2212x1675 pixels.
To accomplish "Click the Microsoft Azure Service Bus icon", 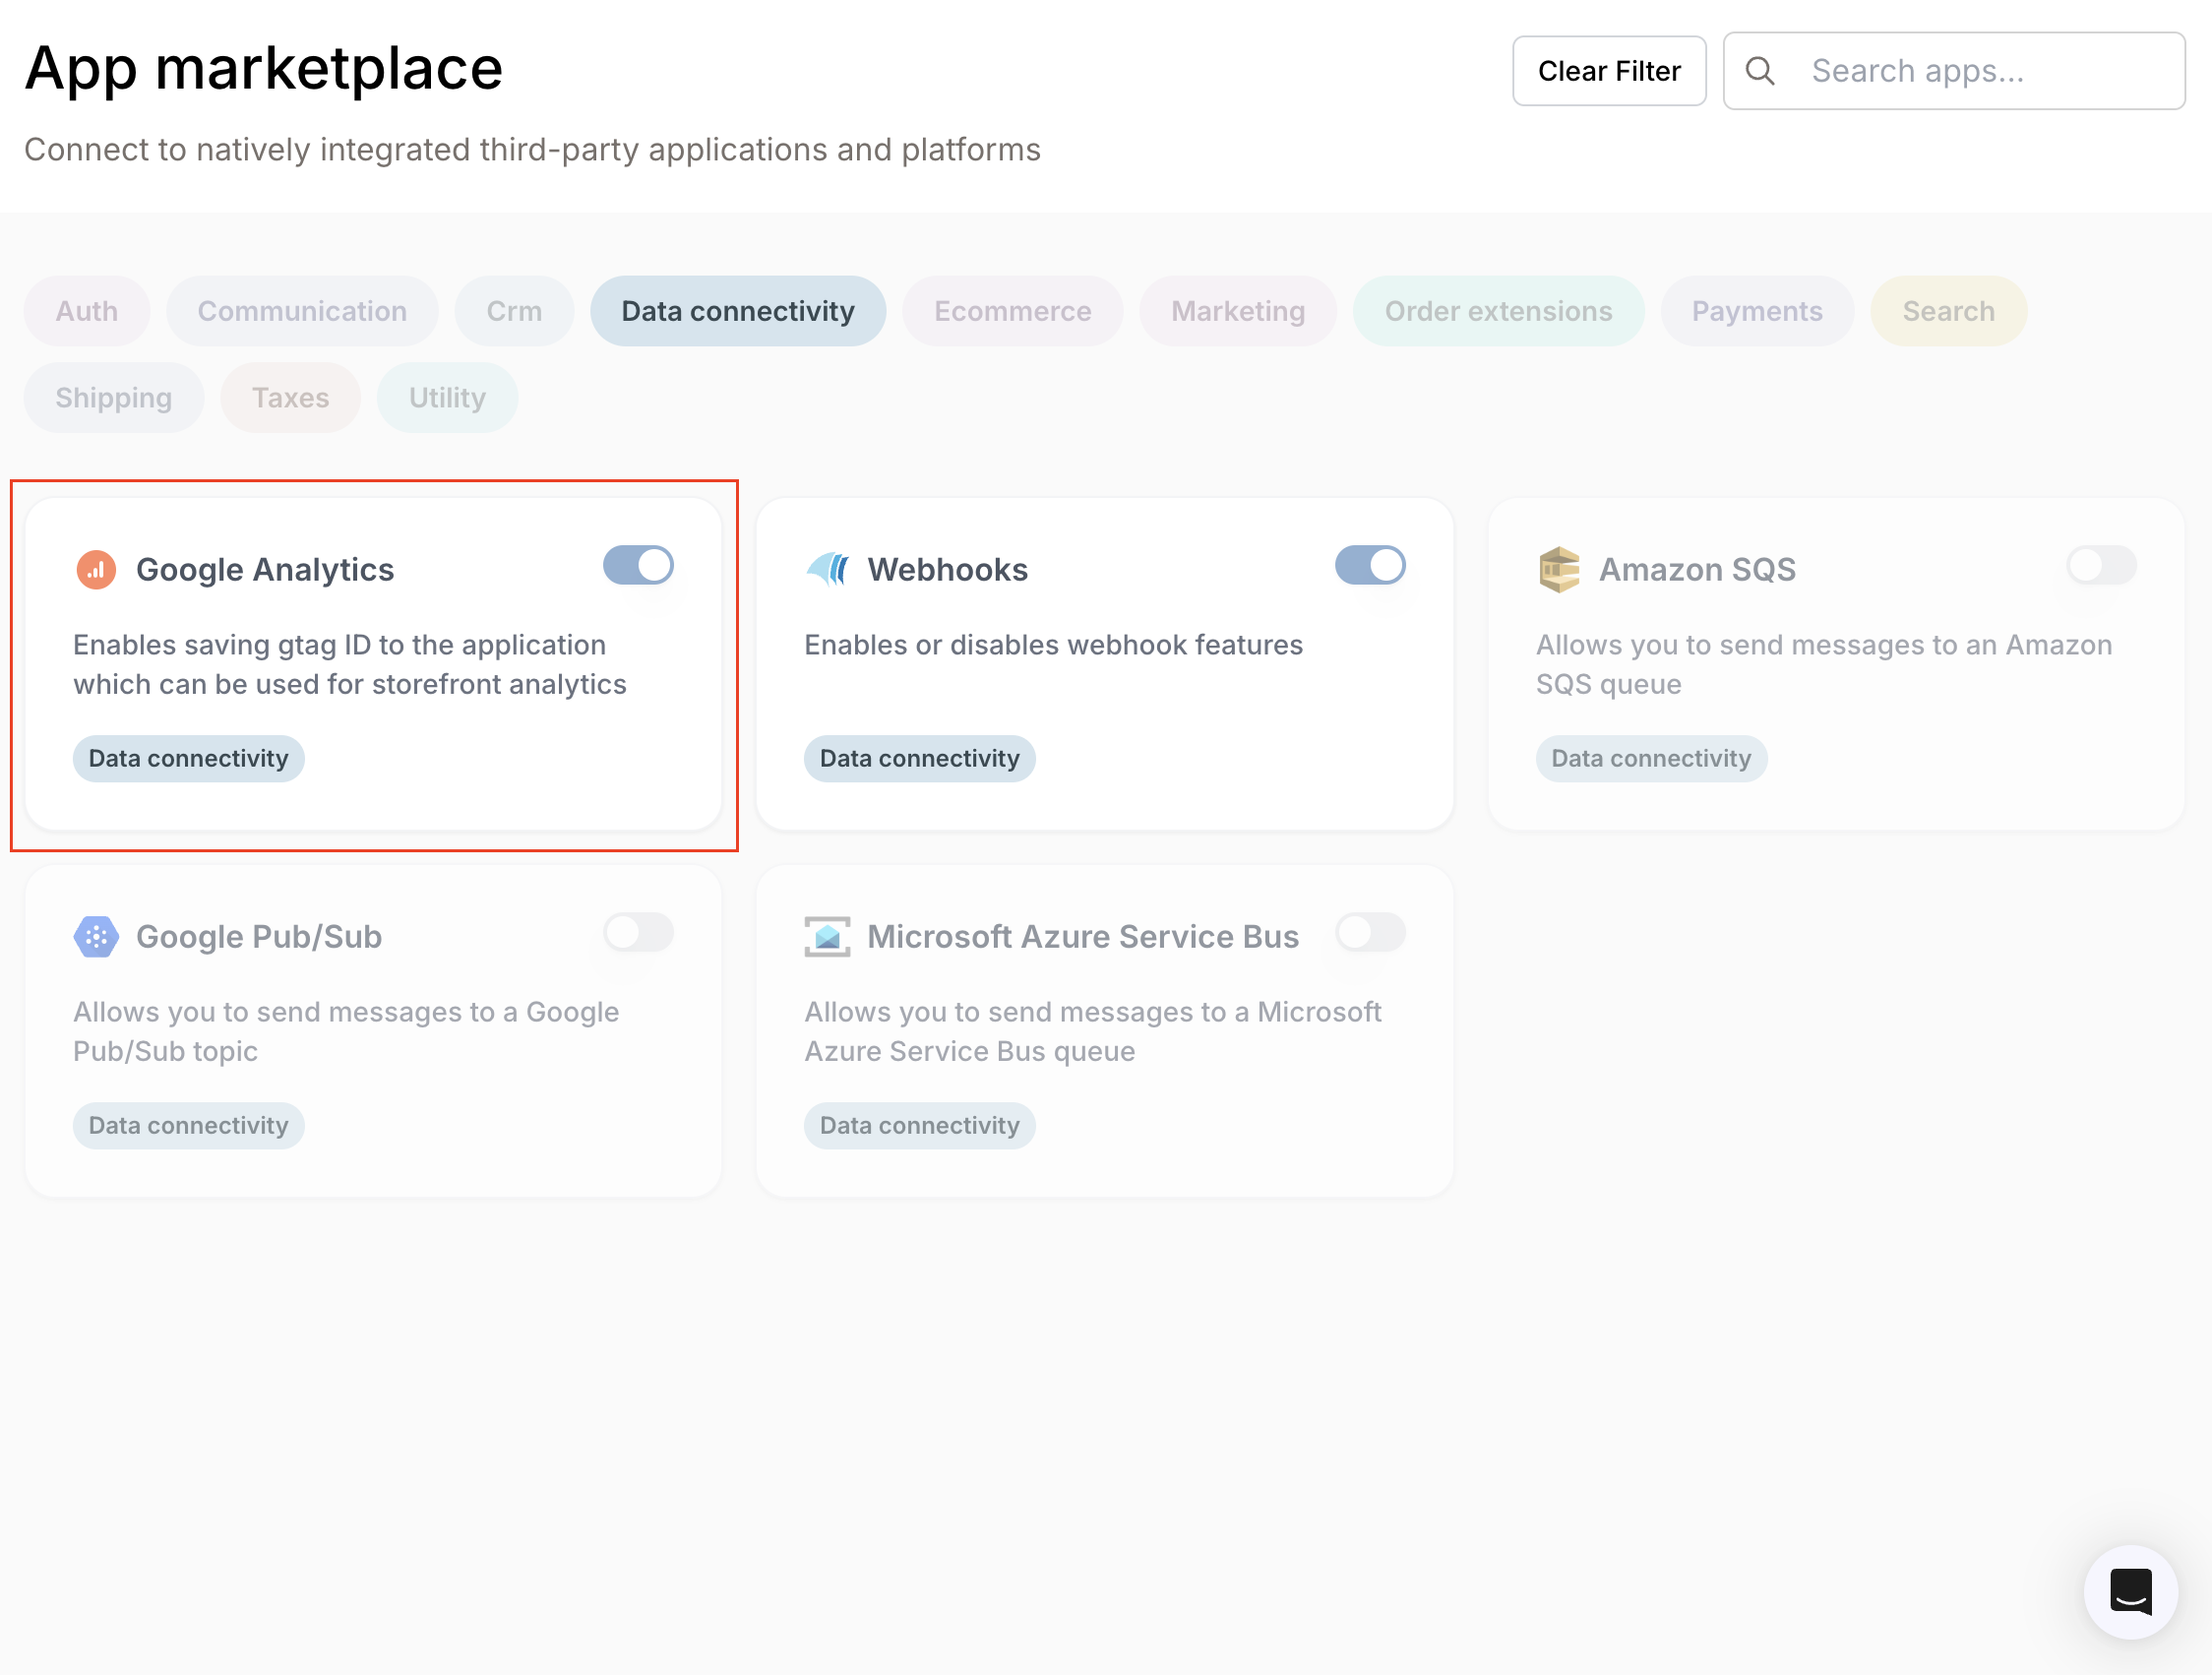I will (x=827, y=935).
